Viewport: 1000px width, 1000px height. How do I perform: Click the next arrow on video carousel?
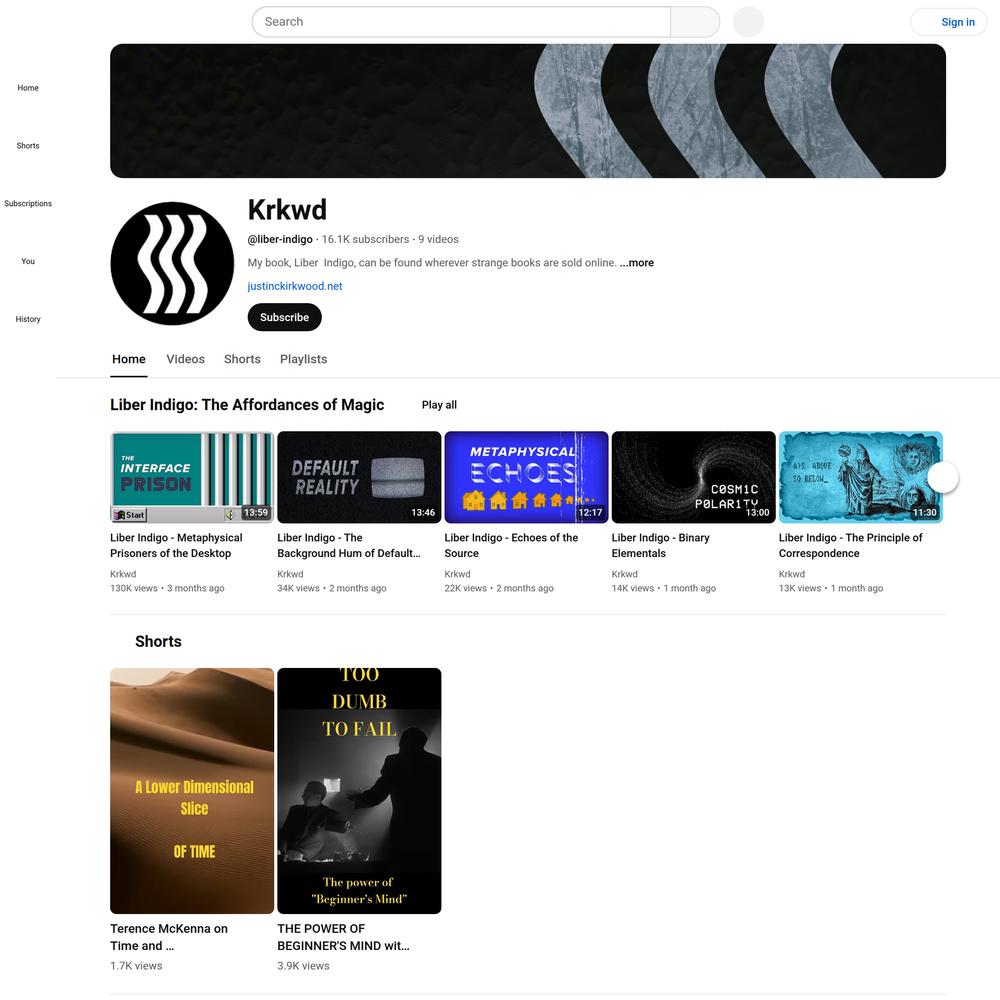(943, 477)
